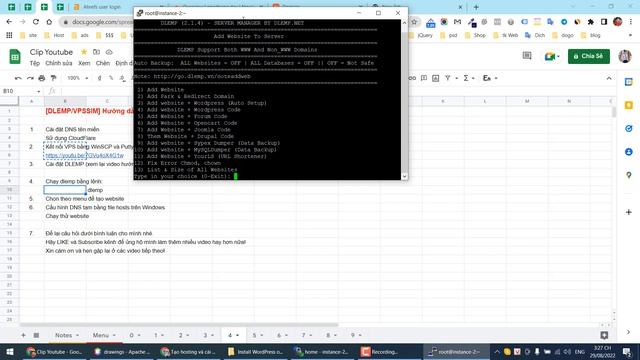Viewport: 640px width, 360px height.
Task: Click the Name box showing B10
Action: pyautogui.click(x=21, y=91)
